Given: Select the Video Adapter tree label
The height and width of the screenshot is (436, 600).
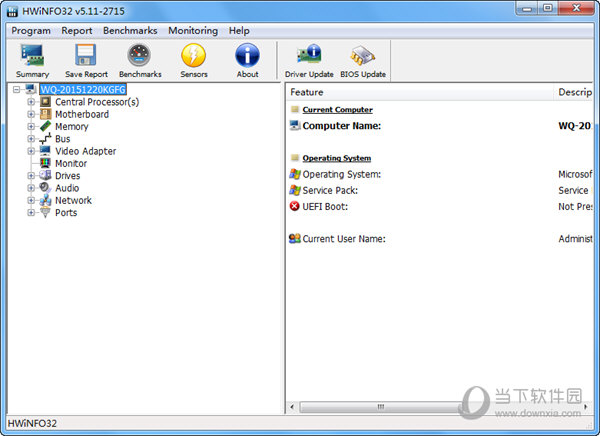Looking at the screenshot, I should pyautogui.click(x=86, y=151).
